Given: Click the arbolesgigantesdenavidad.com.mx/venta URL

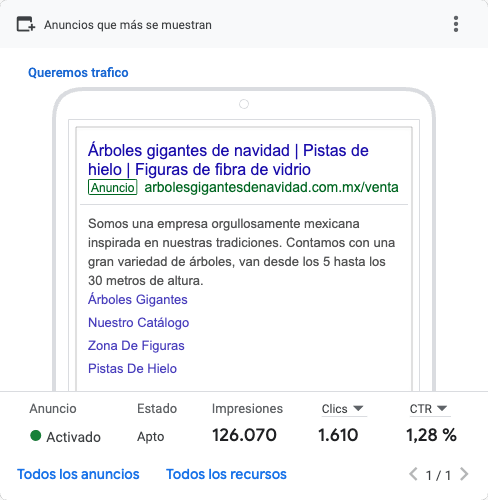Looking at the screenshot, I should pos(271,187).
